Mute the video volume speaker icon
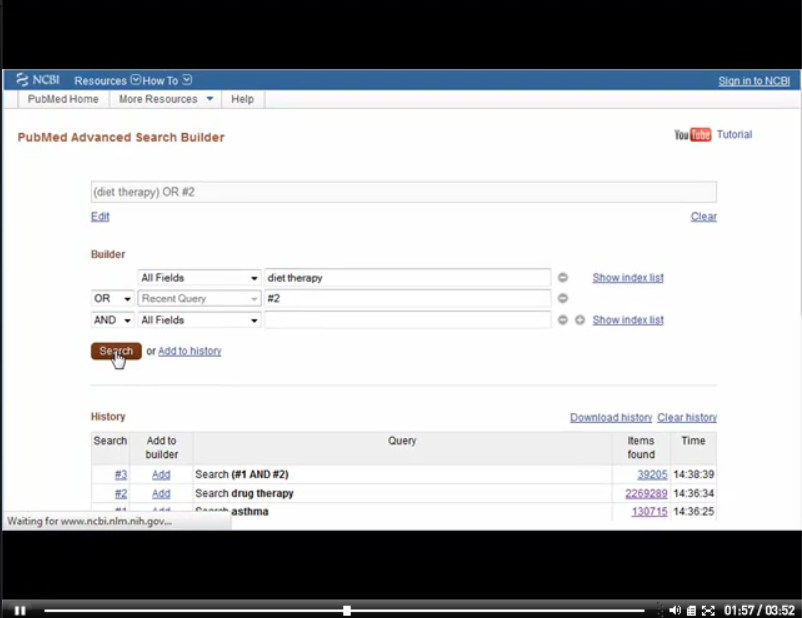The height and width of the screenshot is (618, 802). pos(675,610)
